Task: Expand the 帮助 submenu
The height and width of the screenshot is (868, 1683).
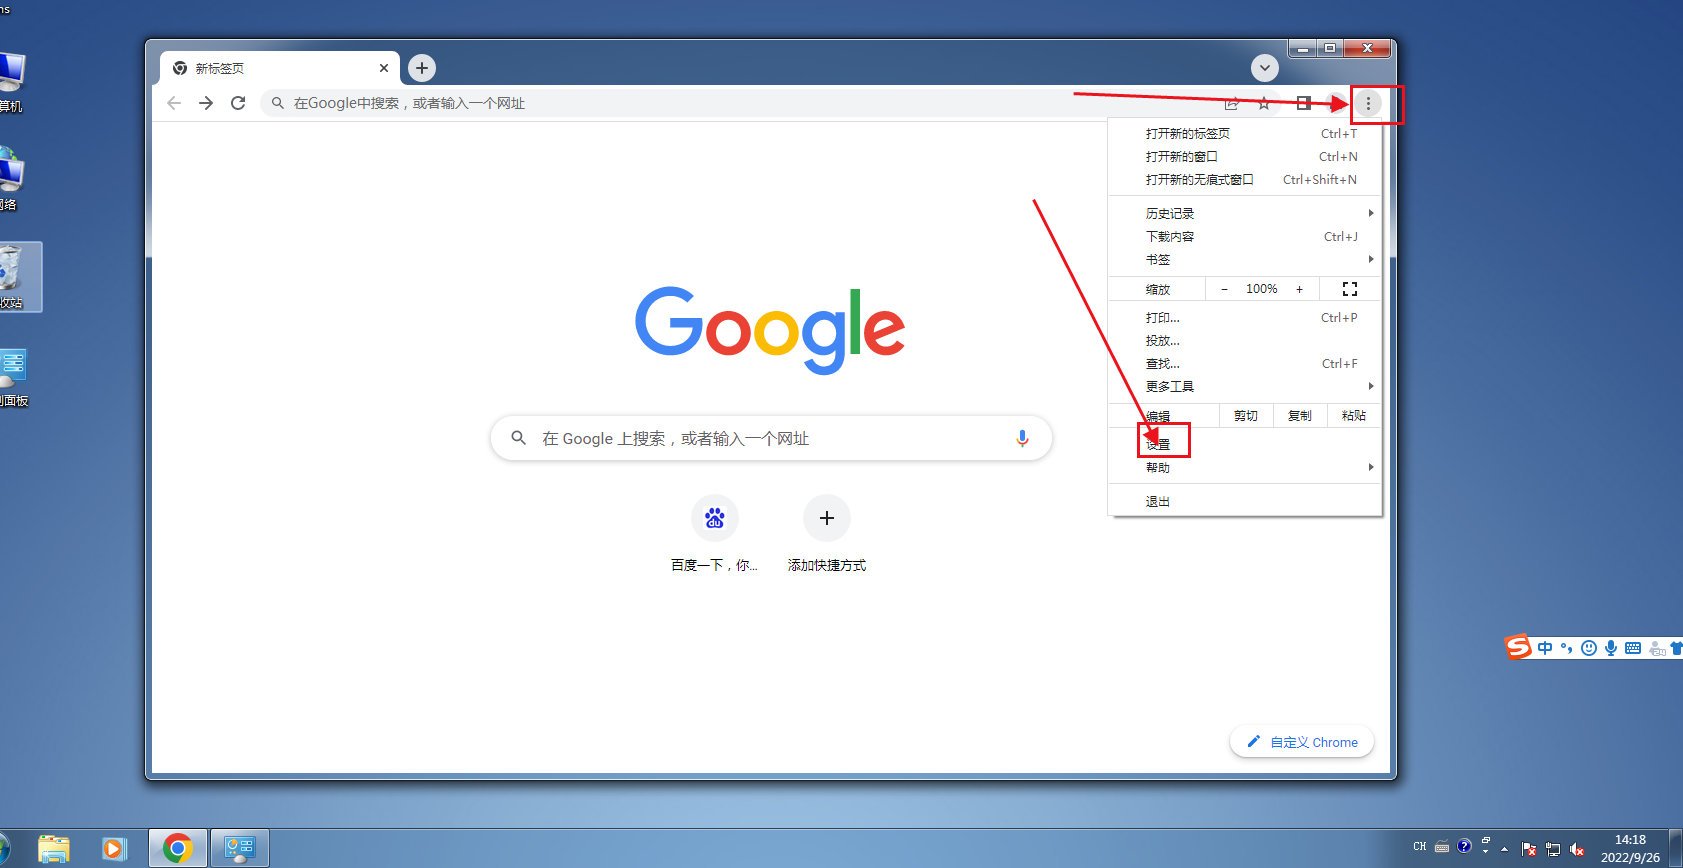Action: click(x=1245, y=468)
